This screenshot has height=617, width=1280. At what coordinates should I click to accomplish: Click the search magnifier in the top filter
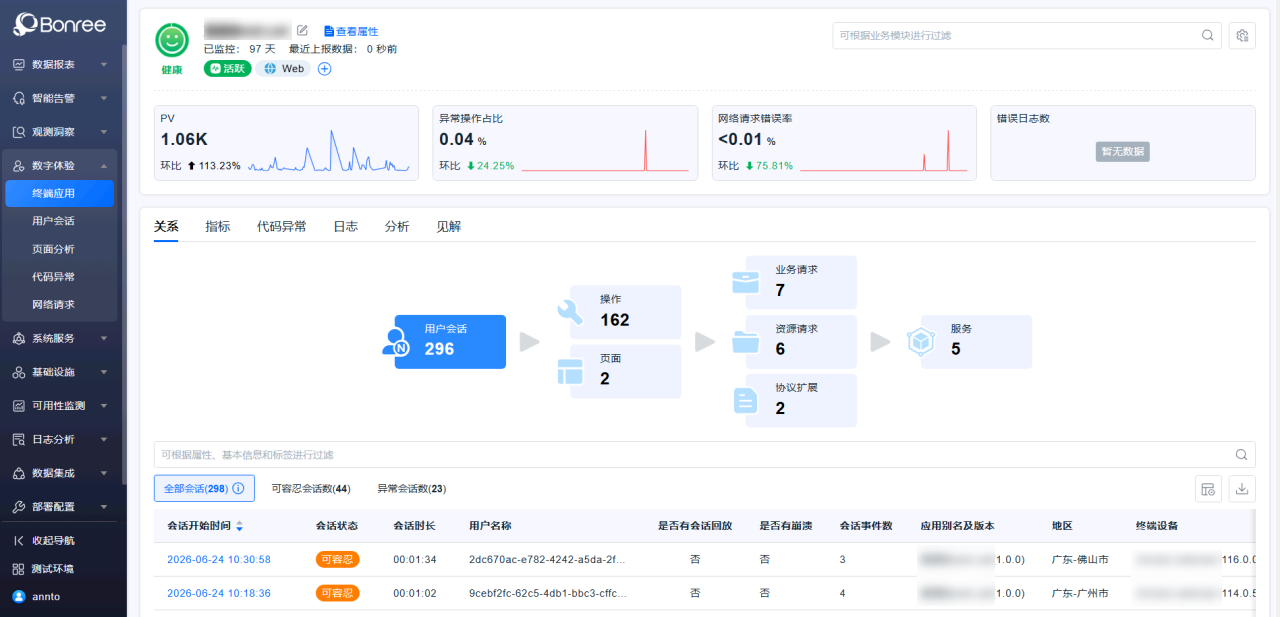pyautogui.click(x=1208, y=35)
